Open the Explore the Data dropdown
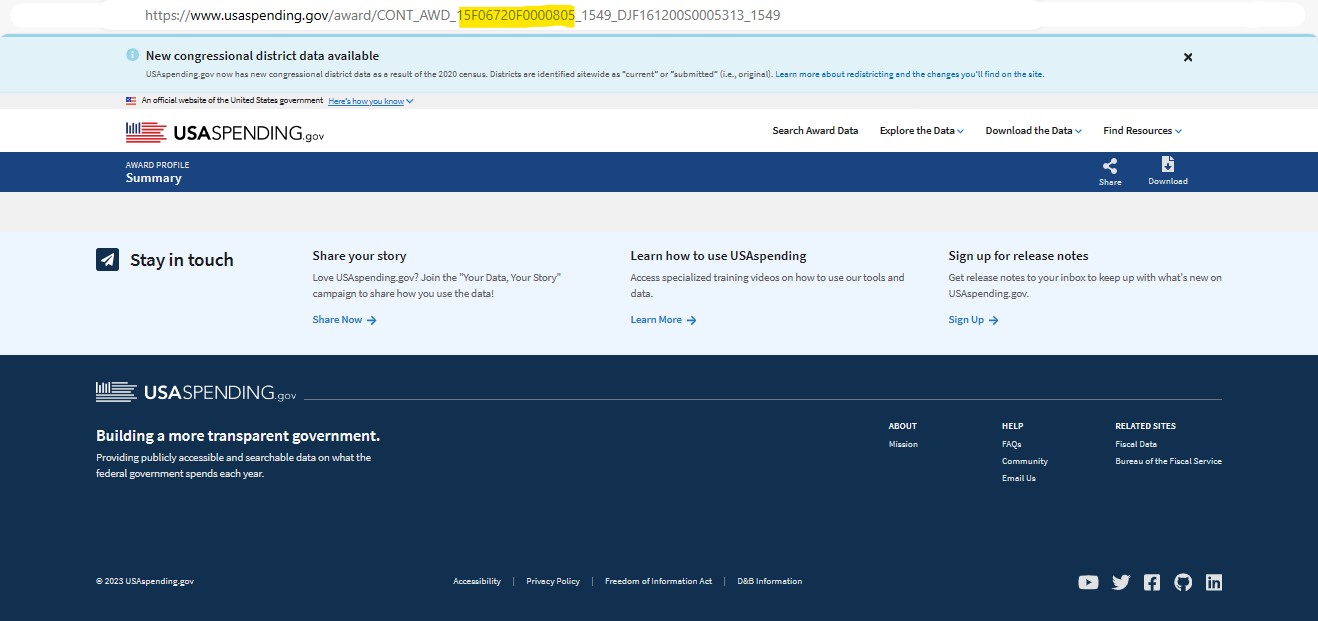The width and height of the screenshot is (1318, 621). [x=922, y=131]
